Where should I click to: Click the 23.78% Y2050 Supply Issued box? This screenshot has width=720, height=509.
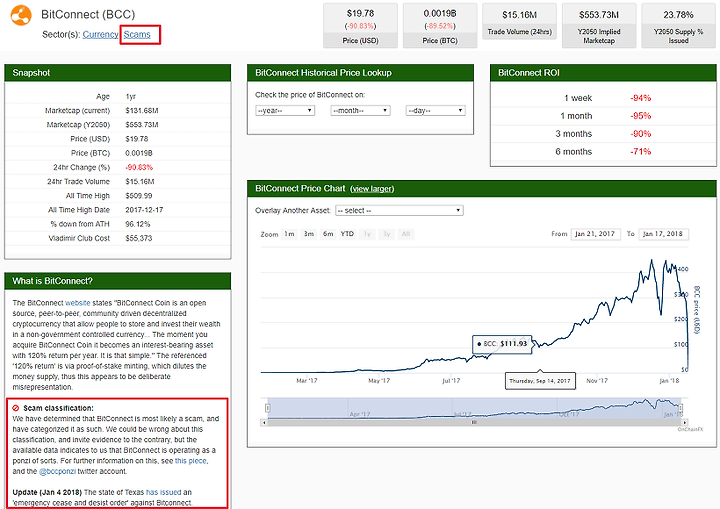[x=678, y=26]
